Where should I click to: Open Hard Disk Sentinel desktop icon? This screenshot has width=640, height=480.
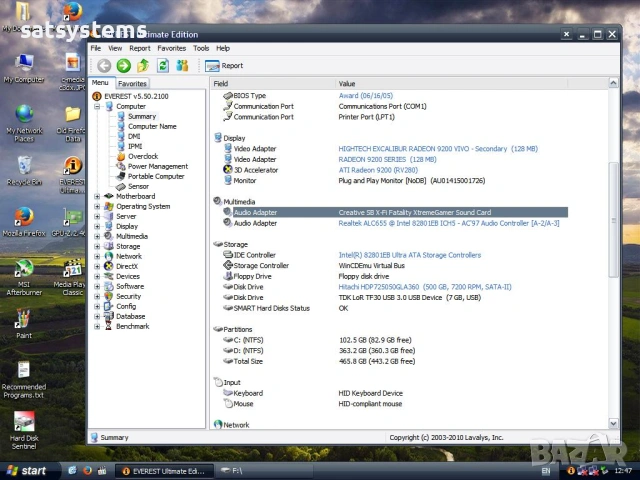24,430
